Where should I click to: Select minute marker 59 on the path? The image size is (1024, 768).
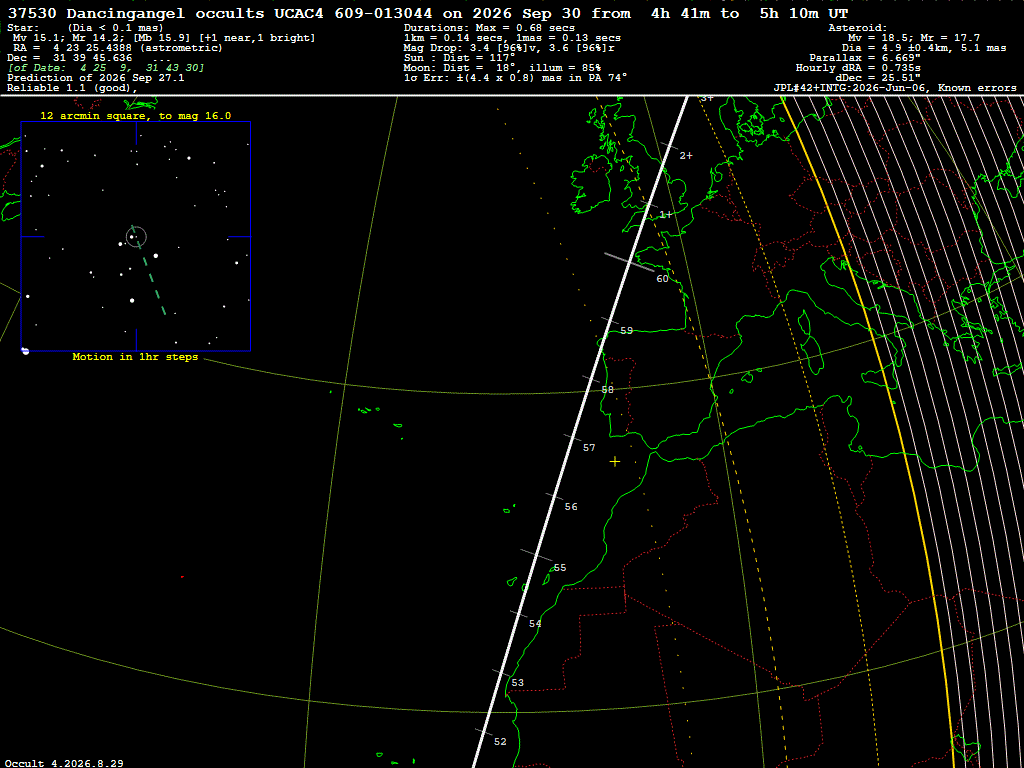coord(626,330)
